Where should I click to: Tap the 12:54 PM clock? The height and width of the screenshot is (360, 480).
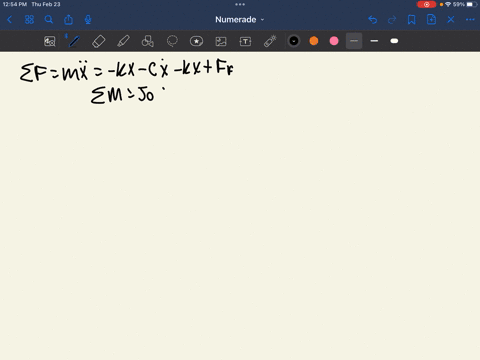tap(15, 4)
